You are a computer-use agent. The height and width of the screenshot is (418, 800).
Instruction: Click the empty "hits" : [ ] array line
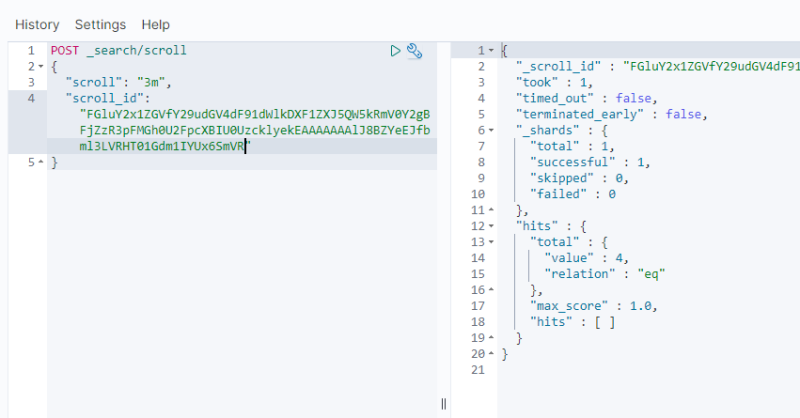[573, 322]
